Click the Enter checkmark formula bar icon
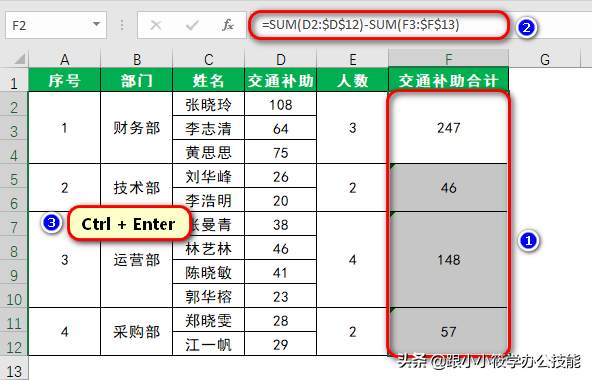The width and height of the screenshot is (592, 380). pyautogui.click(x=192, y=26)
